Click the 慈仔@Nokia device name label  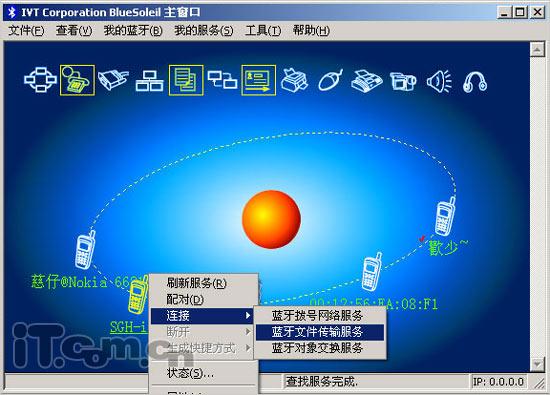pos(89,282)
